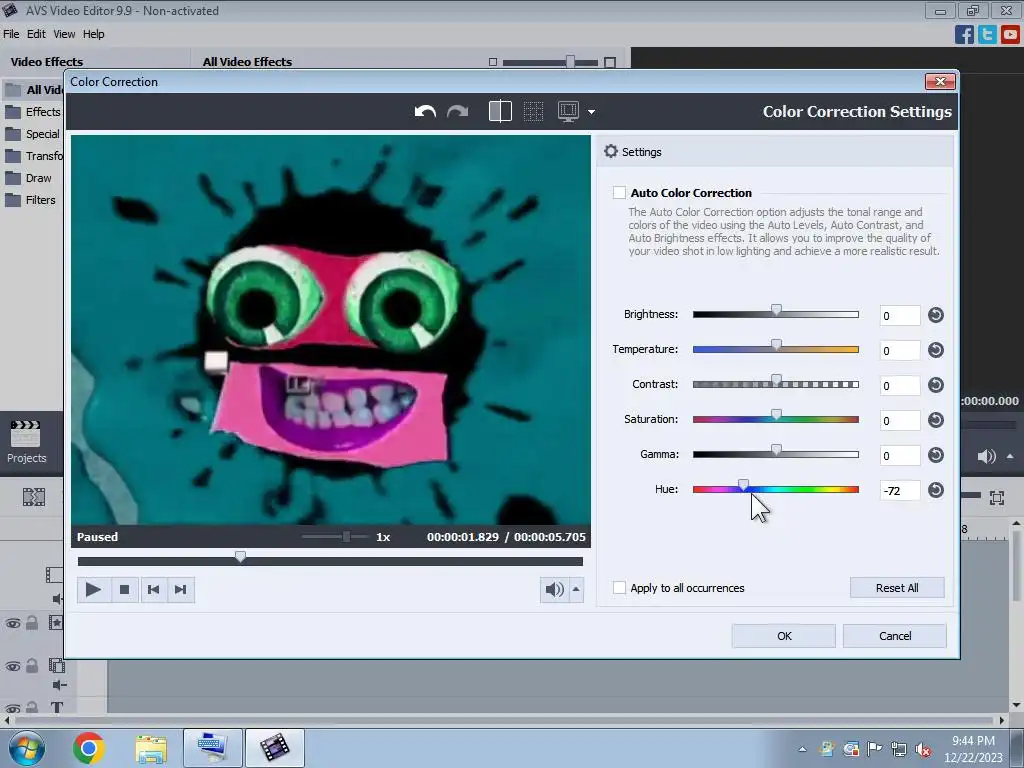Enable Auto Color Correction checkbox
1024x768 pixels.
click(x=619, y=193)
